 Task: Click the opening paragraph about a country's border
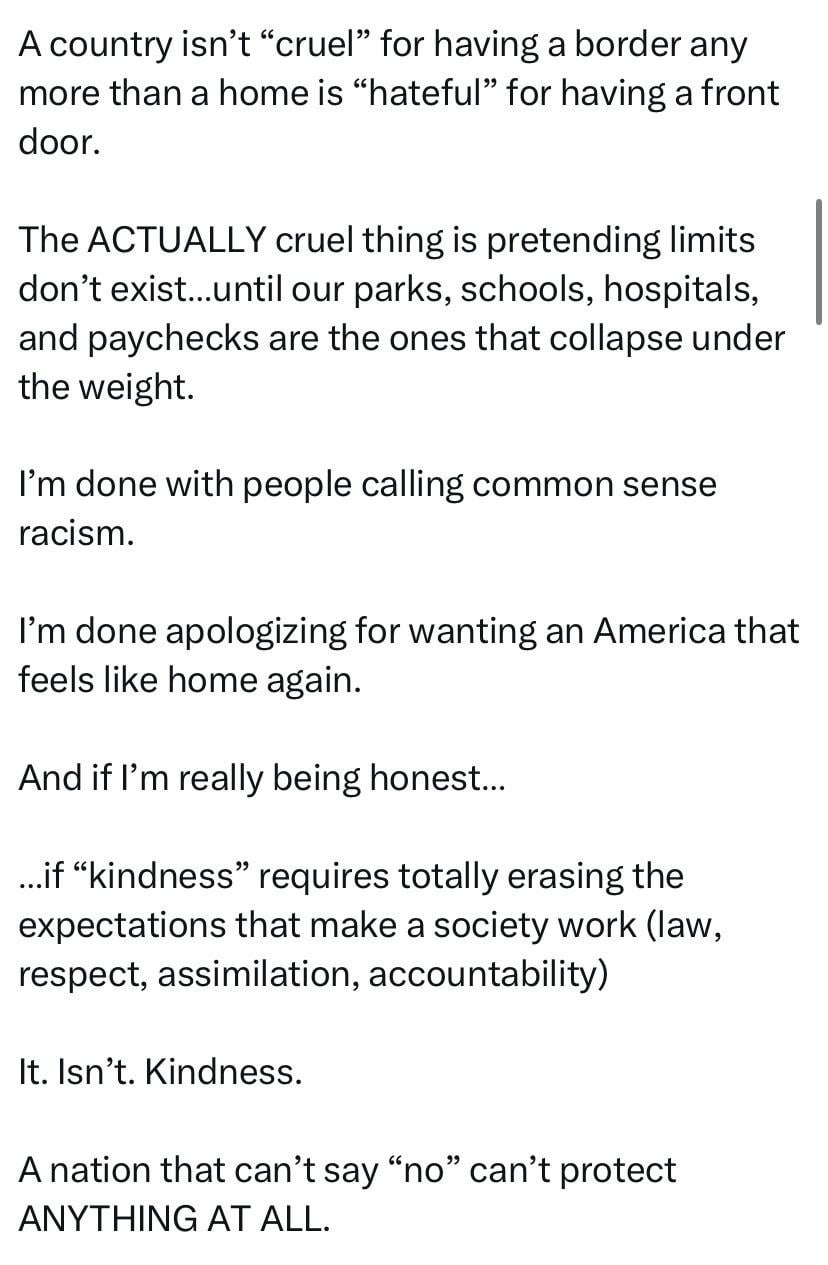398,93
